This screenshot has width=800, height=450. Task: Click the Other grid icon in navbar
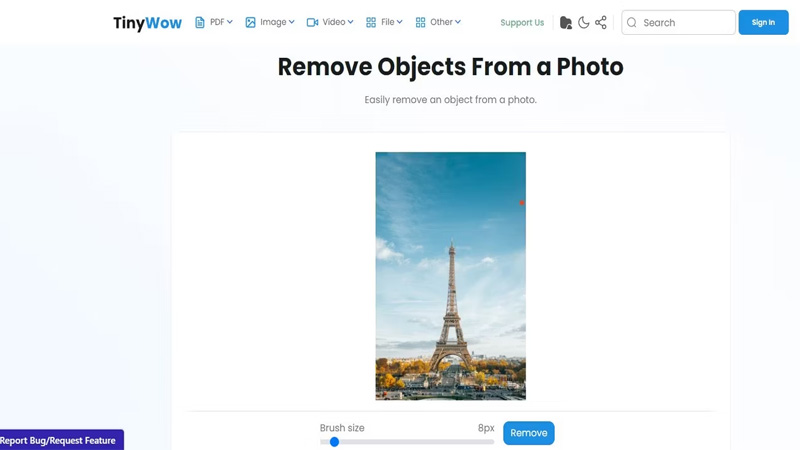pos(420,22)
